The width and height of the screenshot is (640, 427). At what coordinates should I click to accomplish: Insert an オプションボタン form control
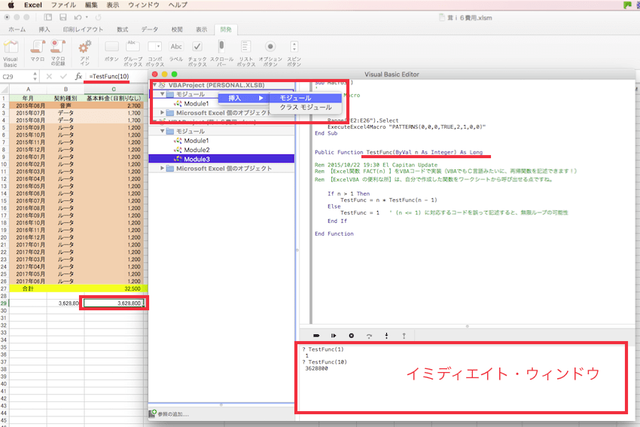pos(270,53)
